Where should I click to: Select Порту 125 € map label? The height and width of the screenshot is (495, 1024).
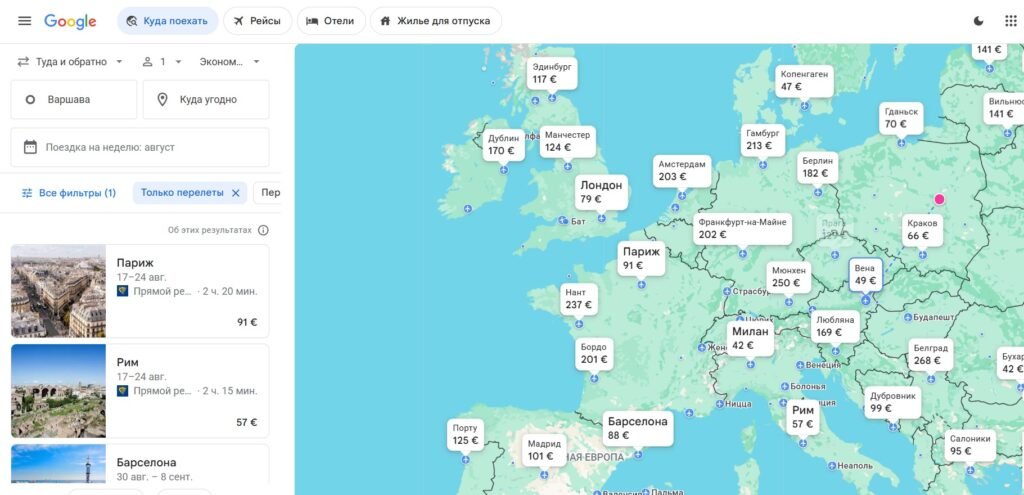click(x=465, y=435)
